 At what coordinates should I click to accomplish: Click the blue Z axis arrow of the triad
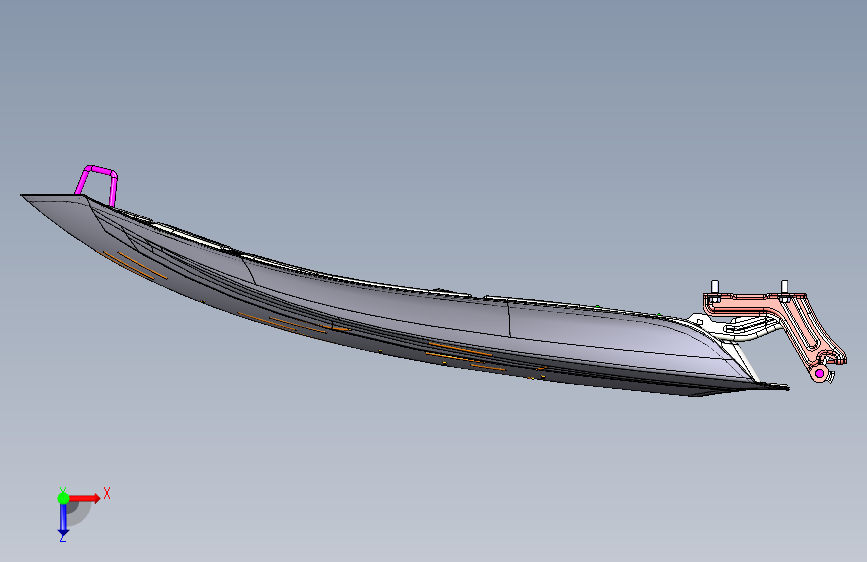[63, 520]
